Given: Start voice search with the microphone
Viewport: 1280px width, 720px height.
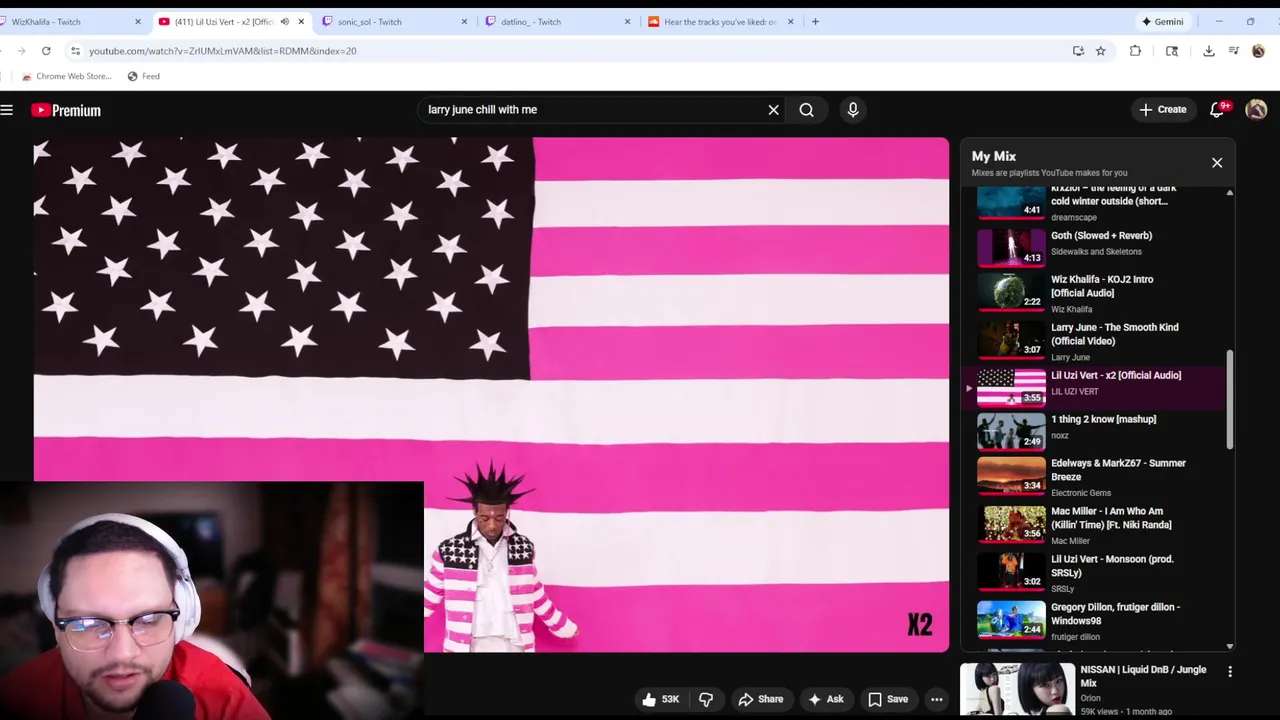Looking at the screenshot, I should point(853,110).
